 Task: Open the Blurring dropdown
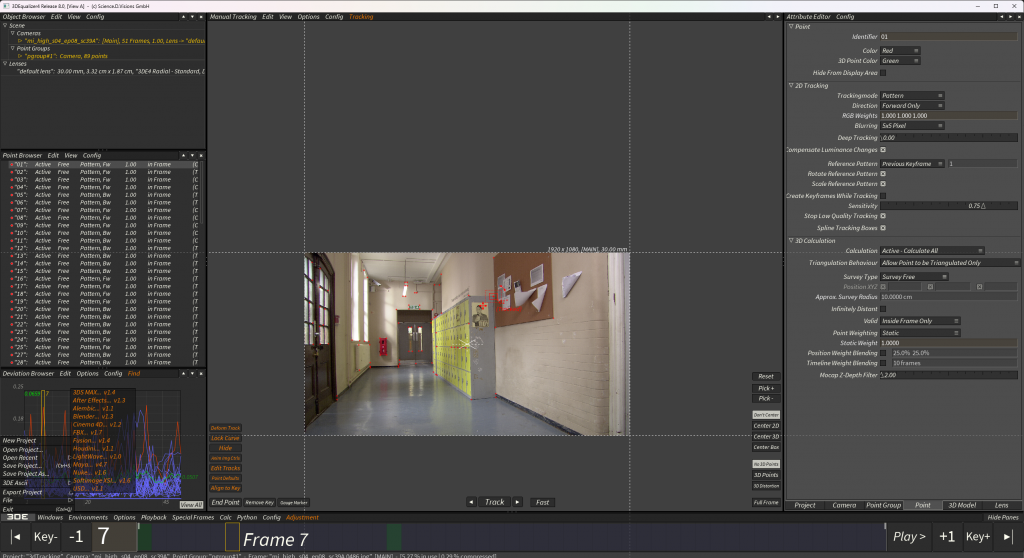click(912, 126)
